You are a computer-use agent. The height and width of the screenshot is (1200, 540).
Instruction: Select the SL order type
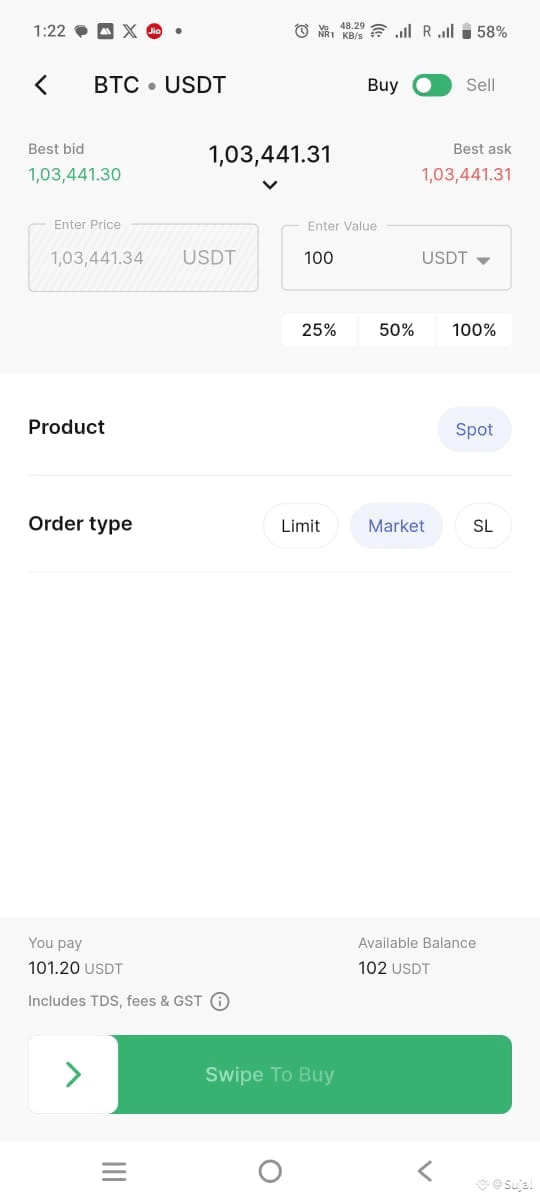click(483, 526)
